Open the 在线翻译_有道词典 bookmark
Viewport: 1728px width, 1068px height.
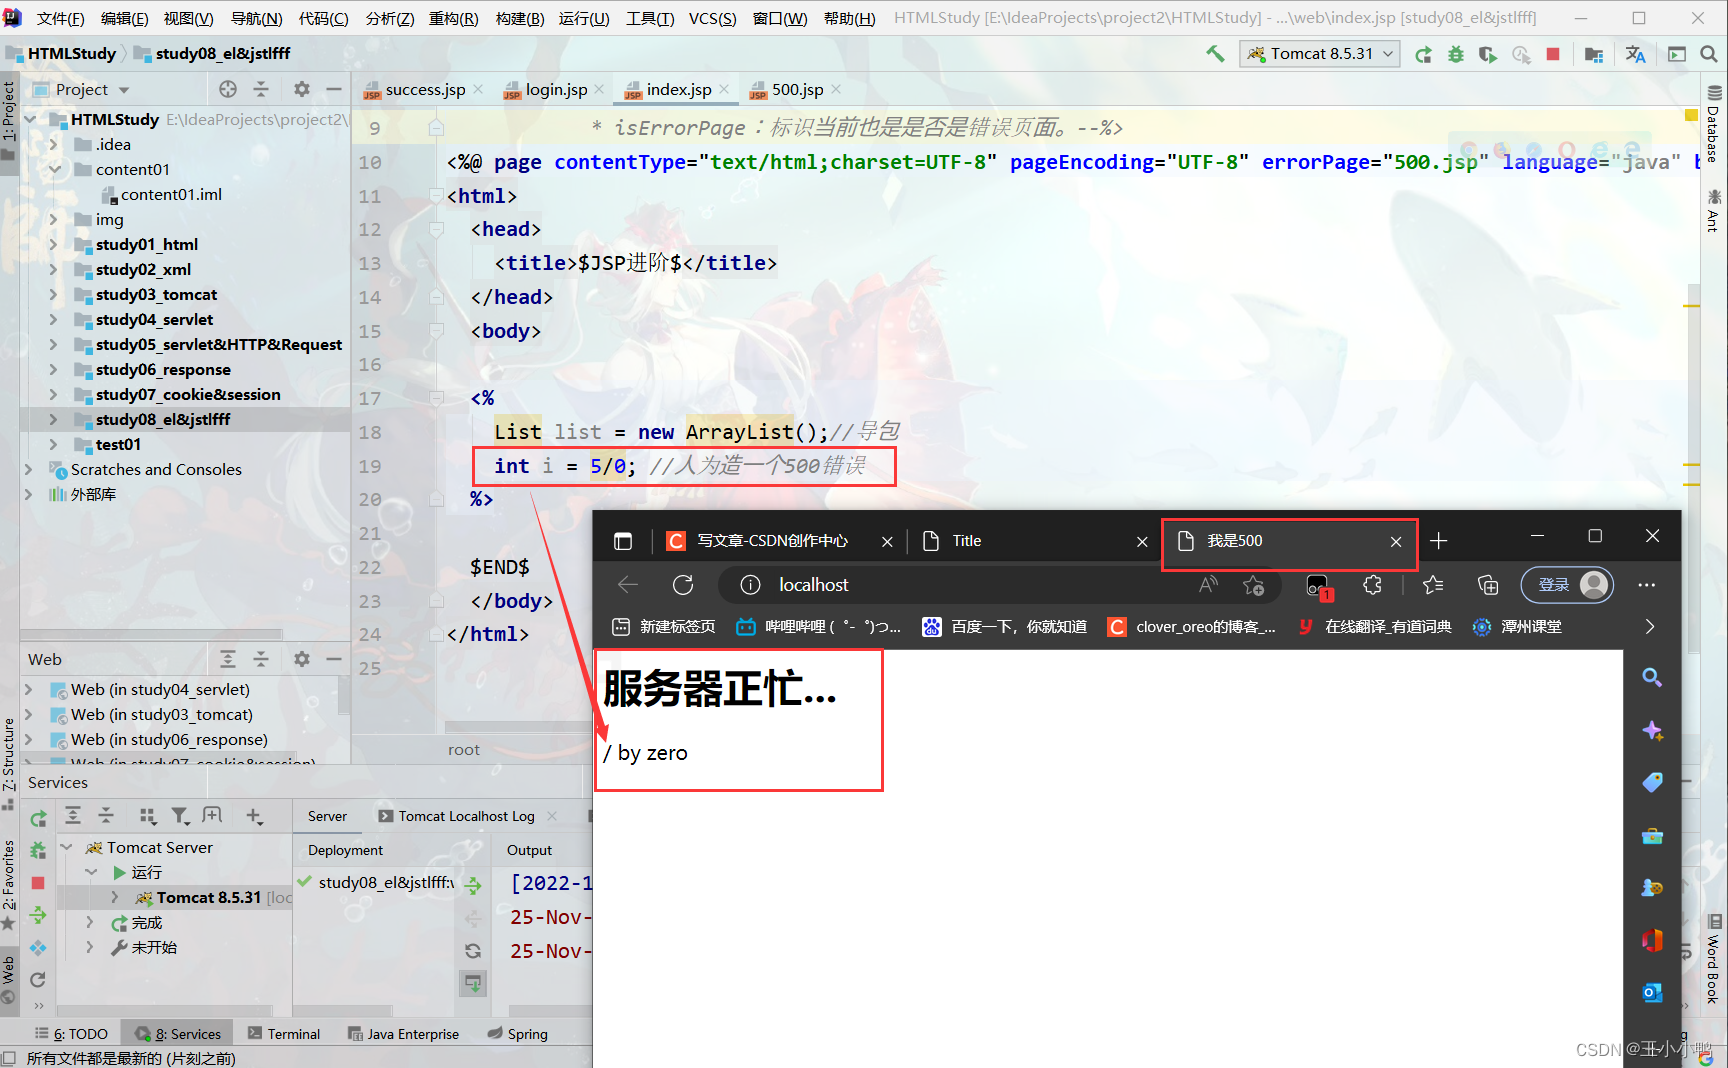pos(1375,626)
